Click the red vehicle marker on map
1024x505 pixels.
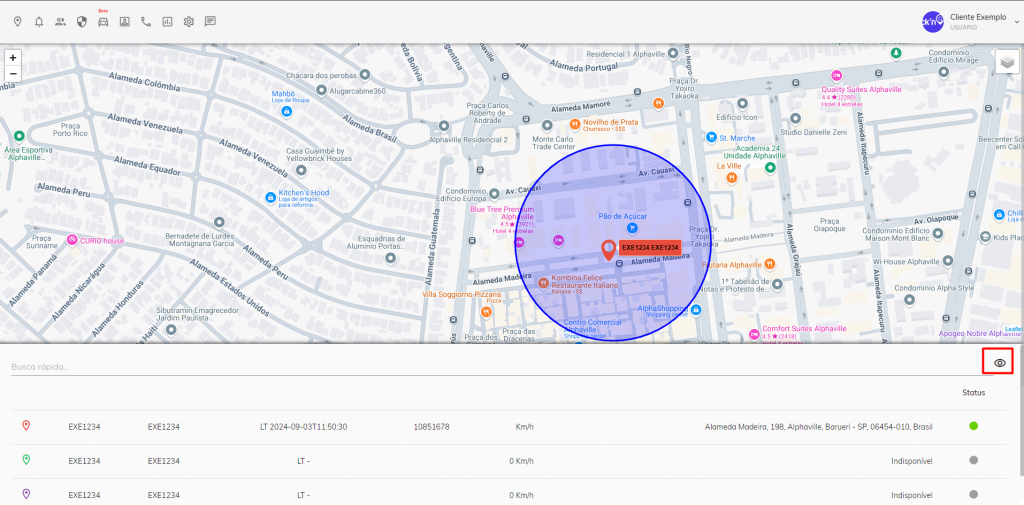(609, 251)
